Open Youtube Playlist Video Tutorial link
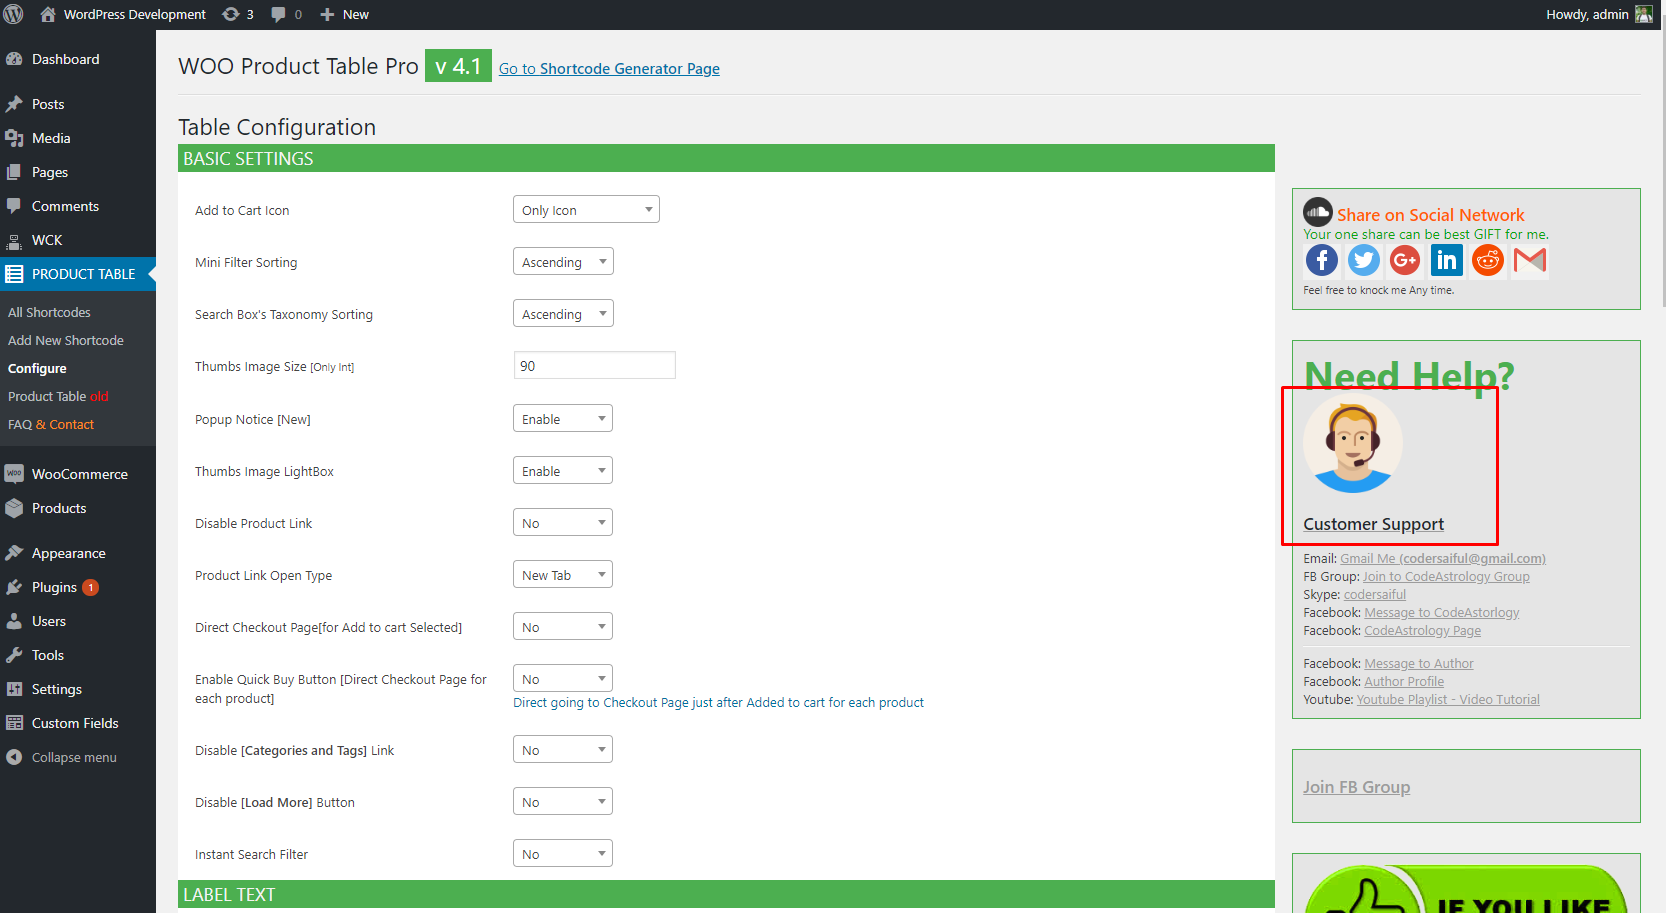This screenshot has height=913, width=1666. tap(1447, 699)
